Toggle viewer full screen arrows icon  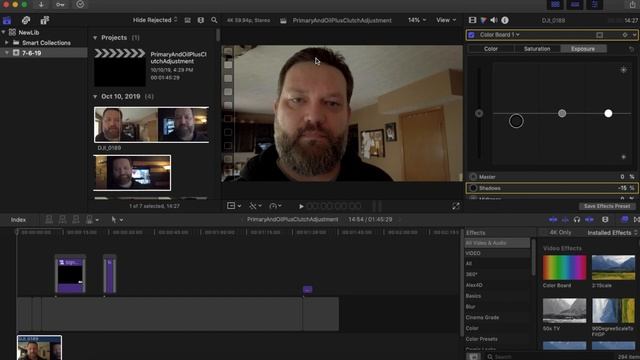click(x=456, y=206)
